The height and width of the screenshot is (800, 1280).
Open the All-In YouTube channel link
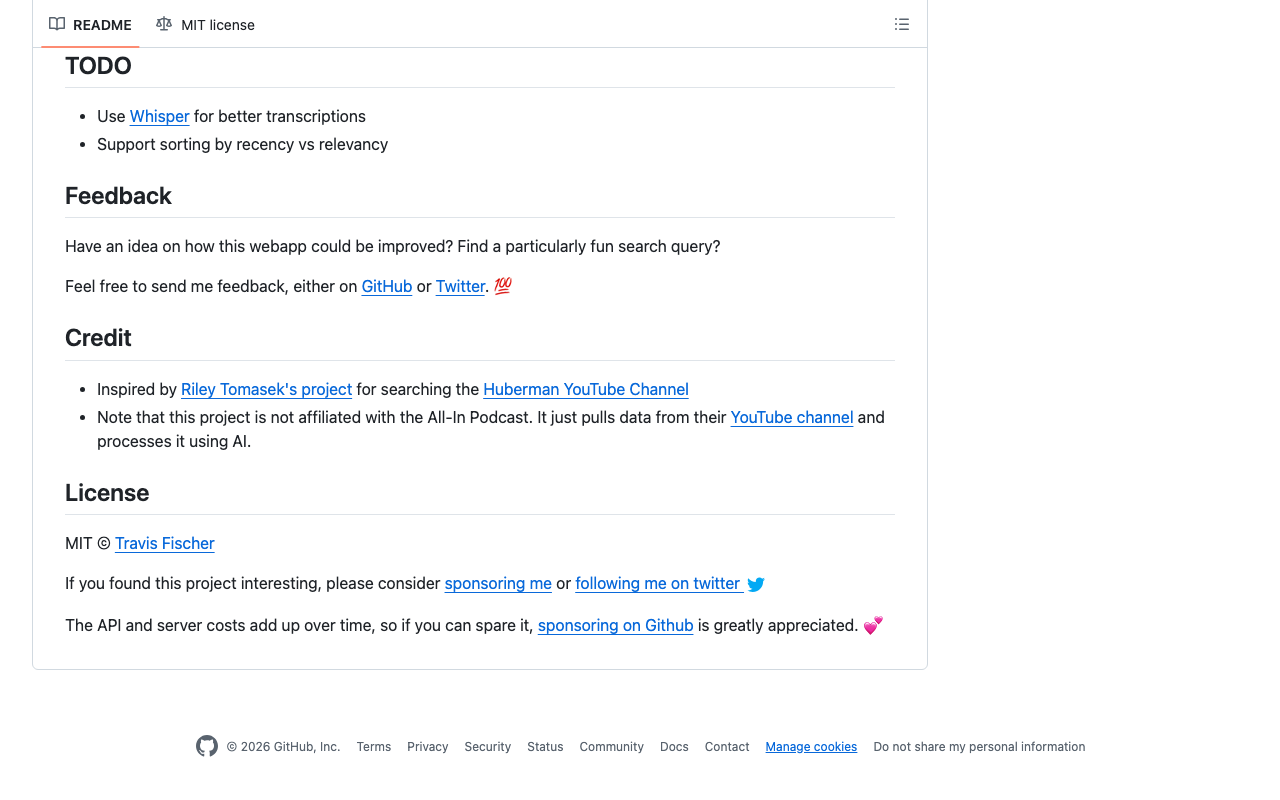coord(792,417)
